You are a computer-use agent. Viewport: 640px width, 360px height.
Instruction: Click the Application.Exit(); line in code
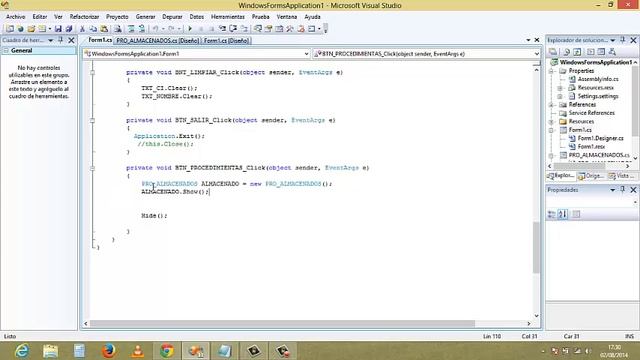169,136
